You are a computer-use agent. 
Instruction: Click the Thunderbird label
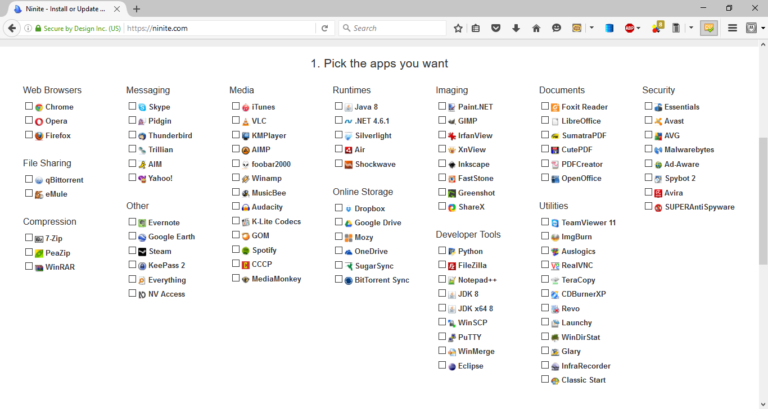(170, 136)
